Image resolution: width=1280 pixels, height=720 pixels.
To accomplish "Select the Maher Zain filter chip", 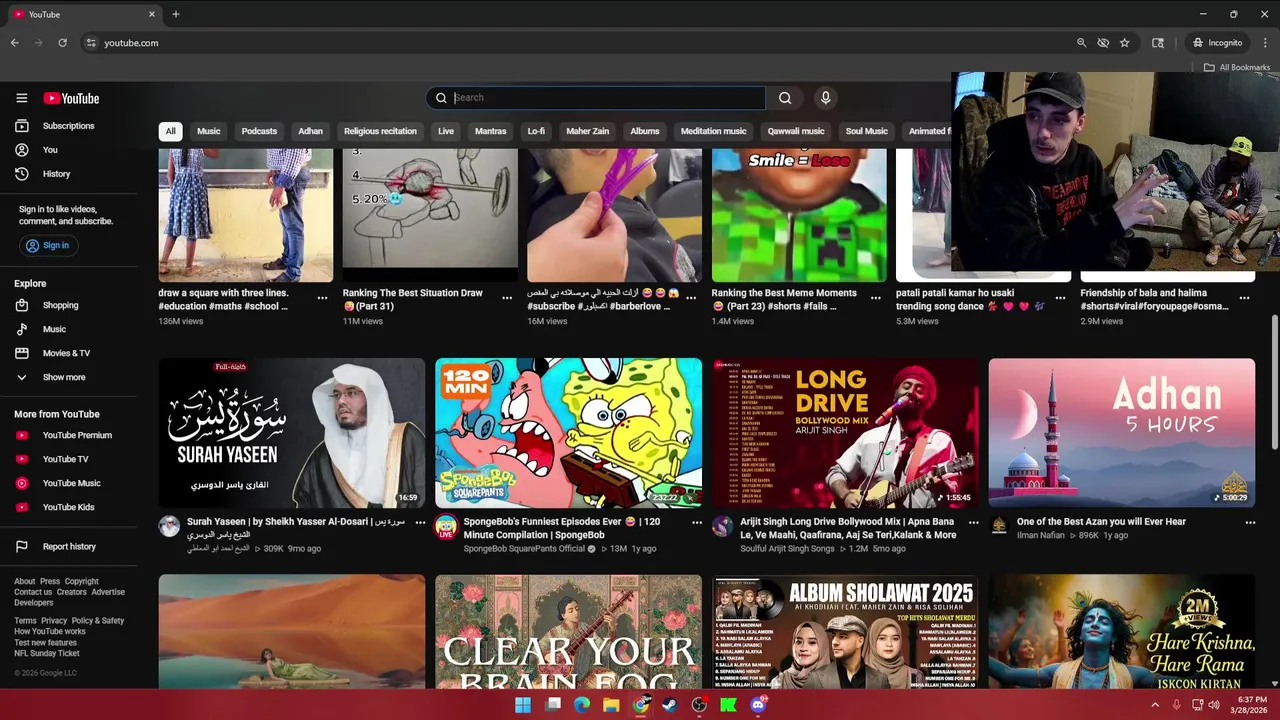I will [587, 131].
